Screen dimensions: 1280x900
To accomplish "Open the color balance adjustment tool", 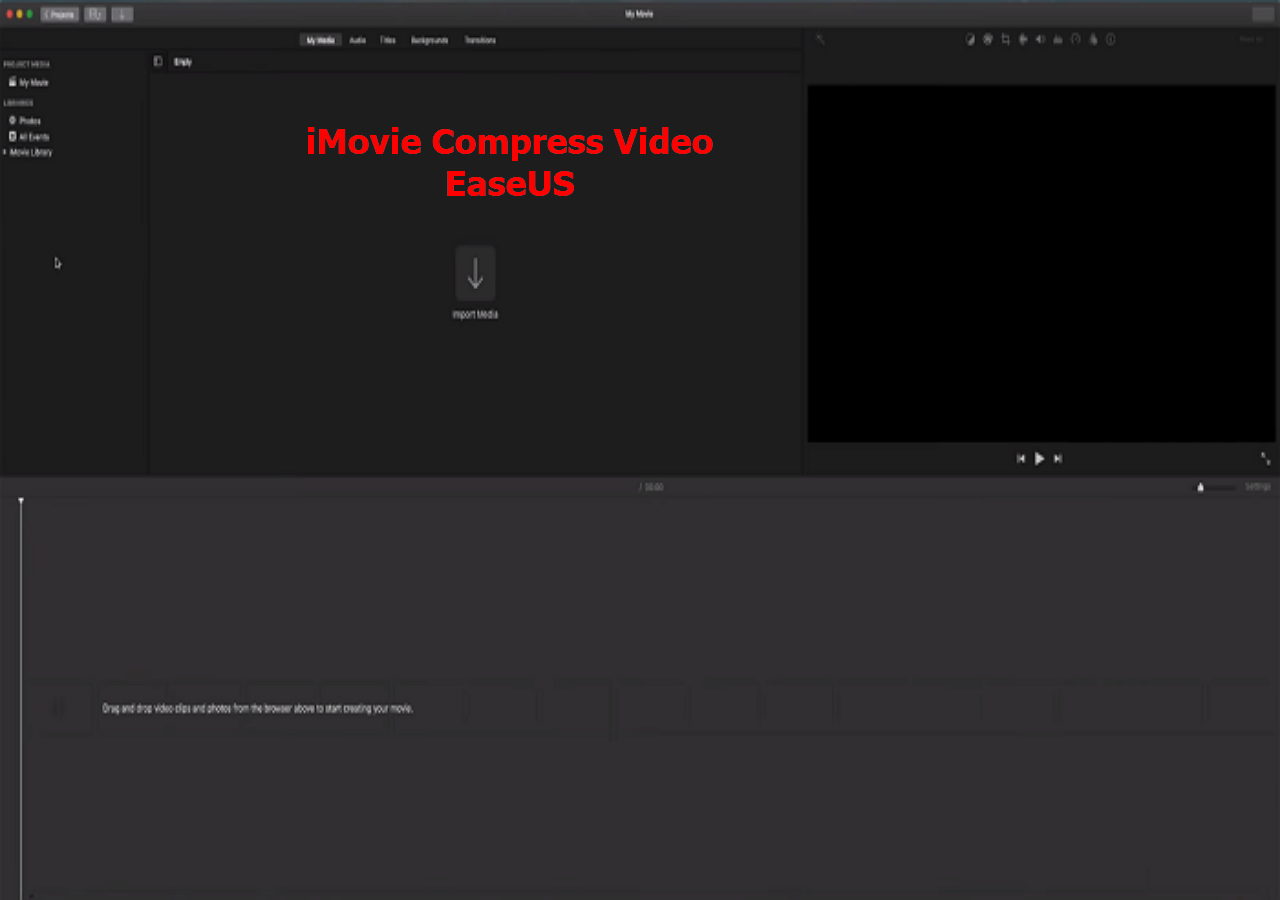I will [x=970, y=40].
